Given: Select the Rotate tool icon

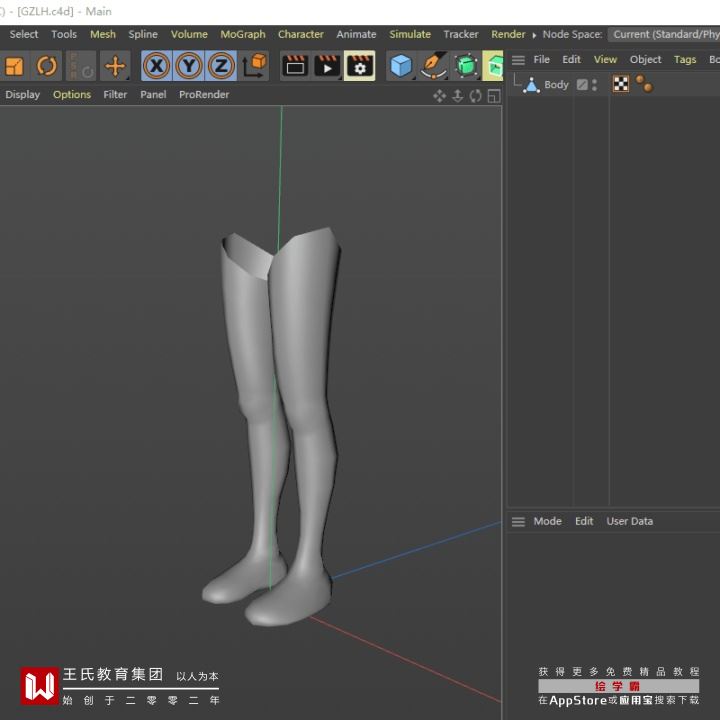Looking at the screenshot, I should tap(47, 66).
